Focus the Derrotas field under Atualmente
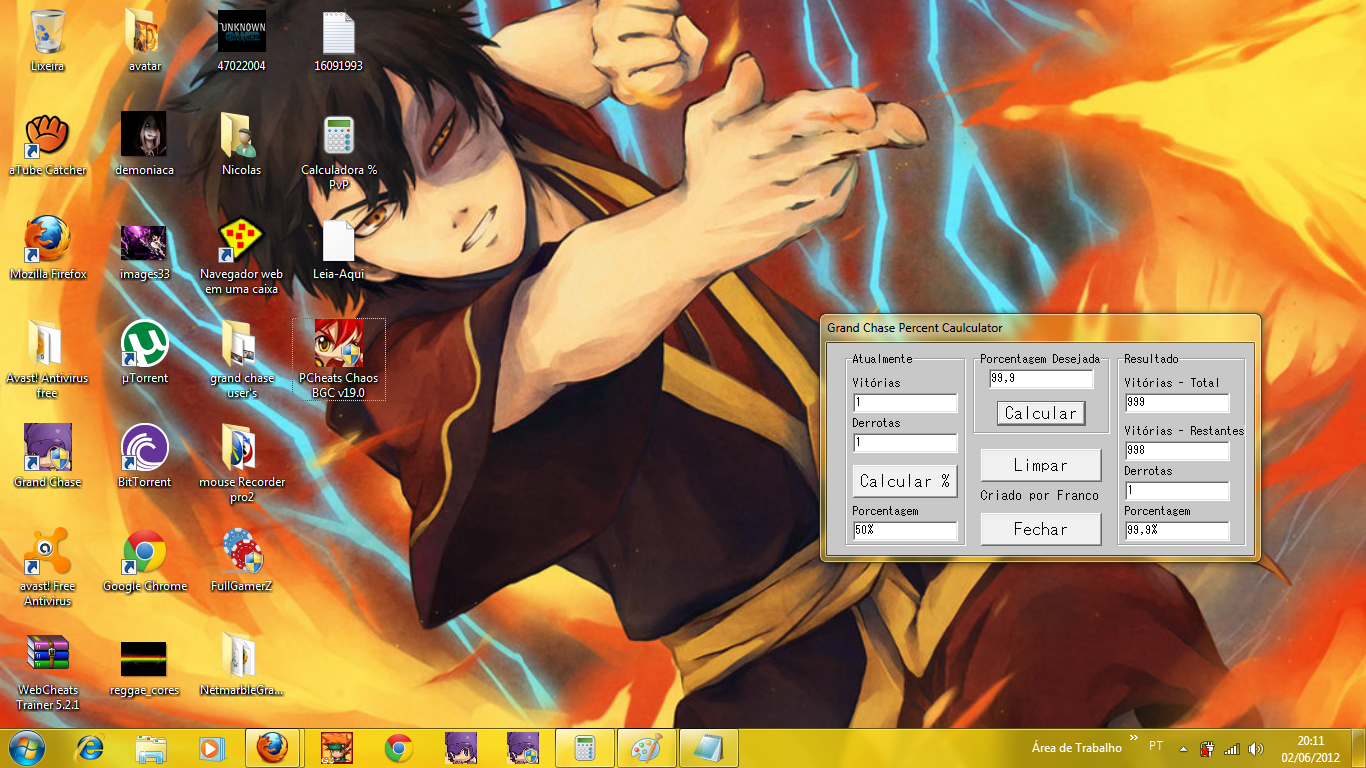The width and height of the screenshot is (1366, 768). (x=905, y=443)
